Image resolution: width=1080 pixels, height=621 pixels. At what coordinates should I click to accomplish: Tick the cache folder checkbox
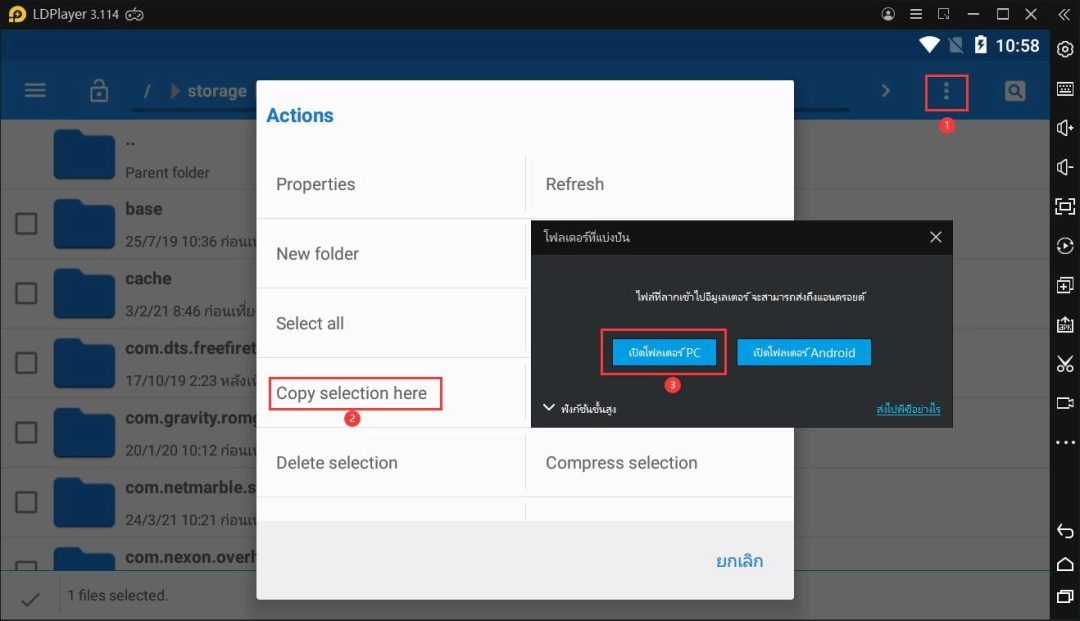pos(27,293)
